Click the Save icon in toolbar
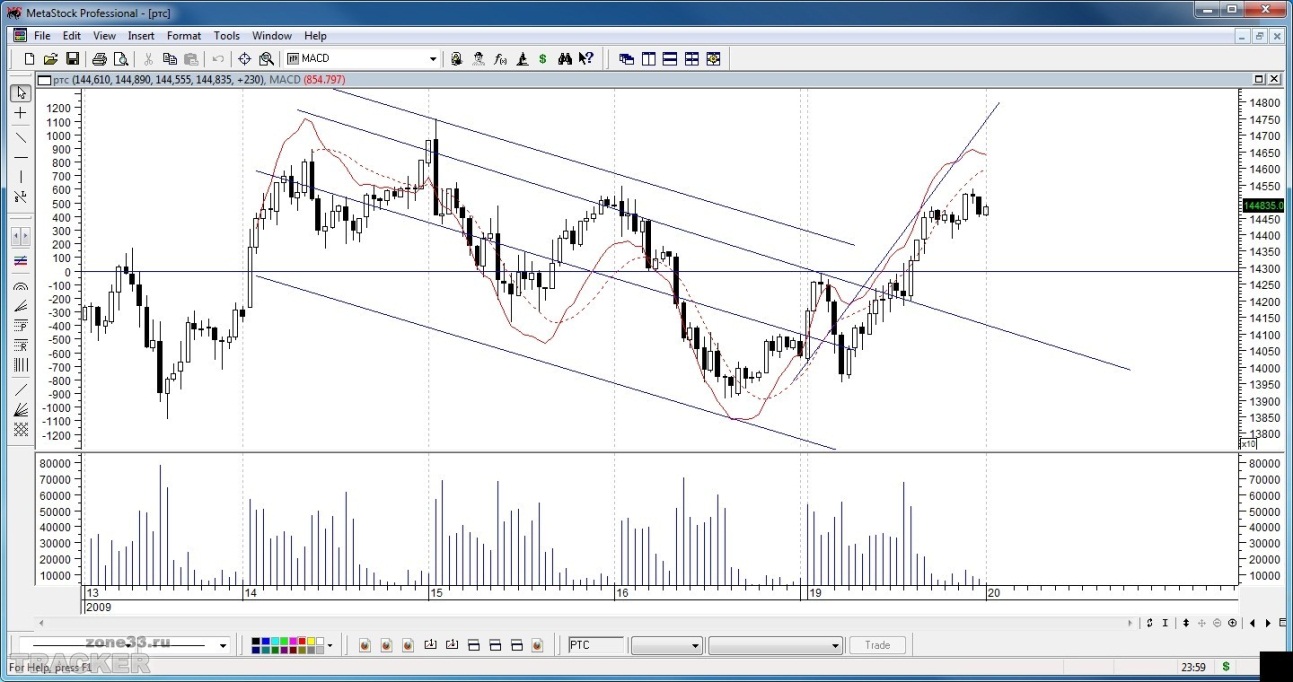Screen dimensions: 1293x682 73,59
